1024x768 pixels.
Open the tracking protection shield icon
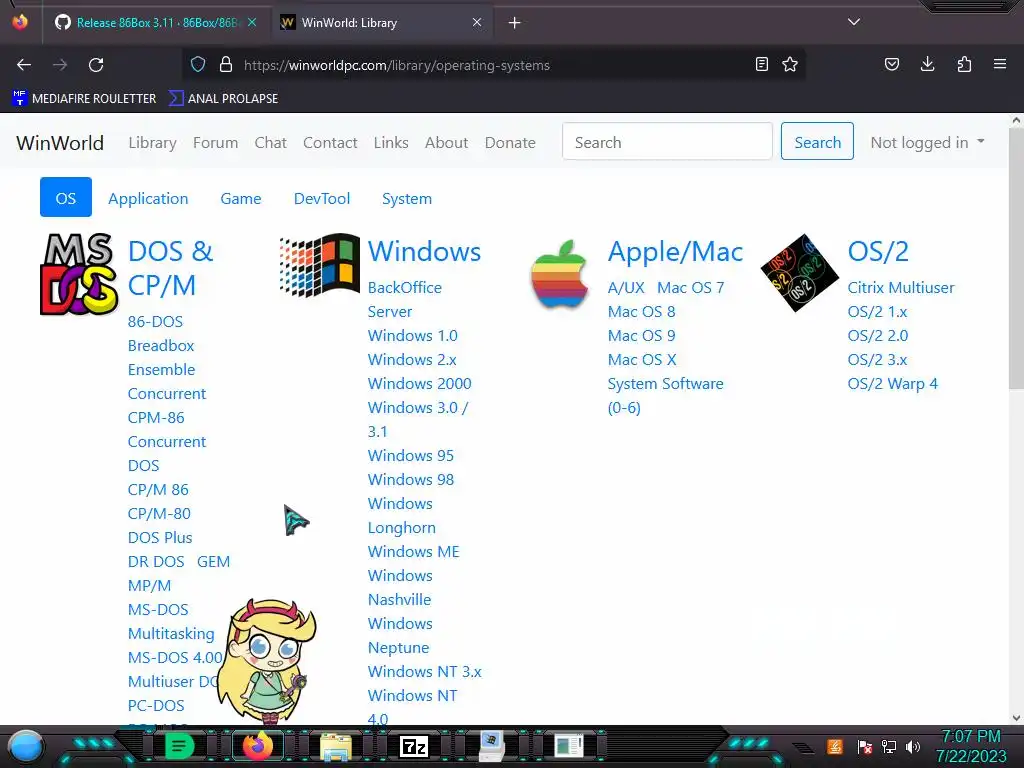coord(198,65)
